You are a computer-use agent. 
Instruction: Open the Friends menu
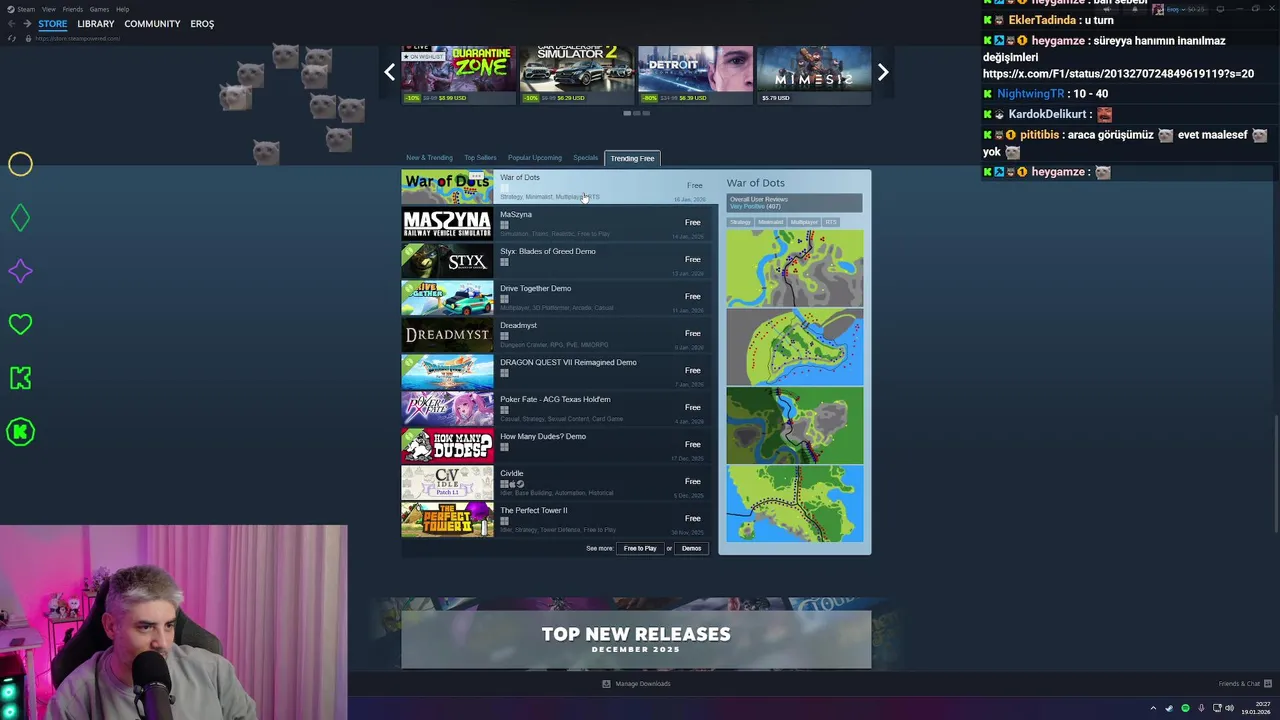click(73, 9)
